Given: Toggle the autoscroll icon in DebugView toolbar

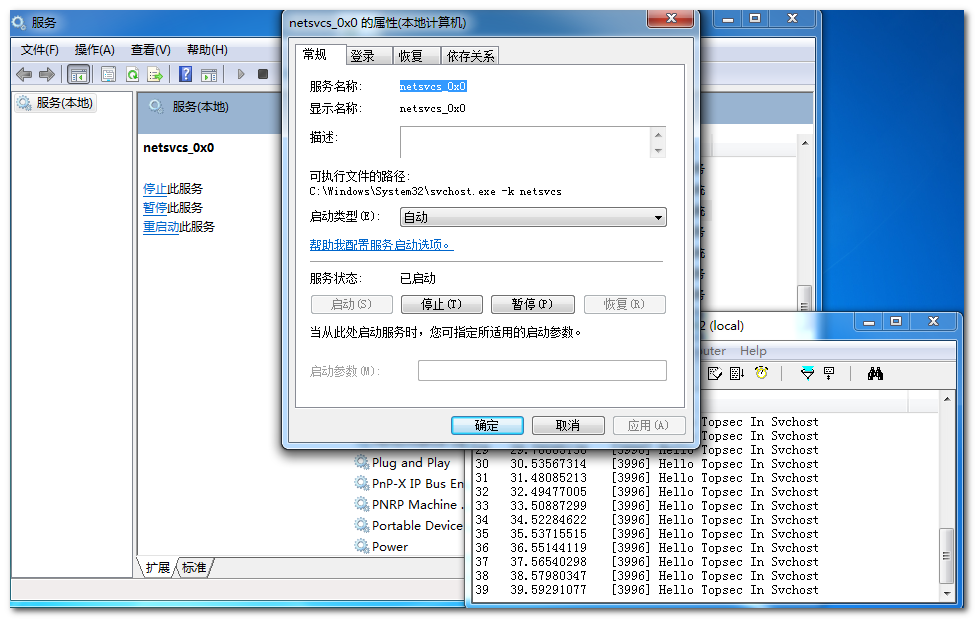Looking at the screenshot, I should [x=737, y=373].
